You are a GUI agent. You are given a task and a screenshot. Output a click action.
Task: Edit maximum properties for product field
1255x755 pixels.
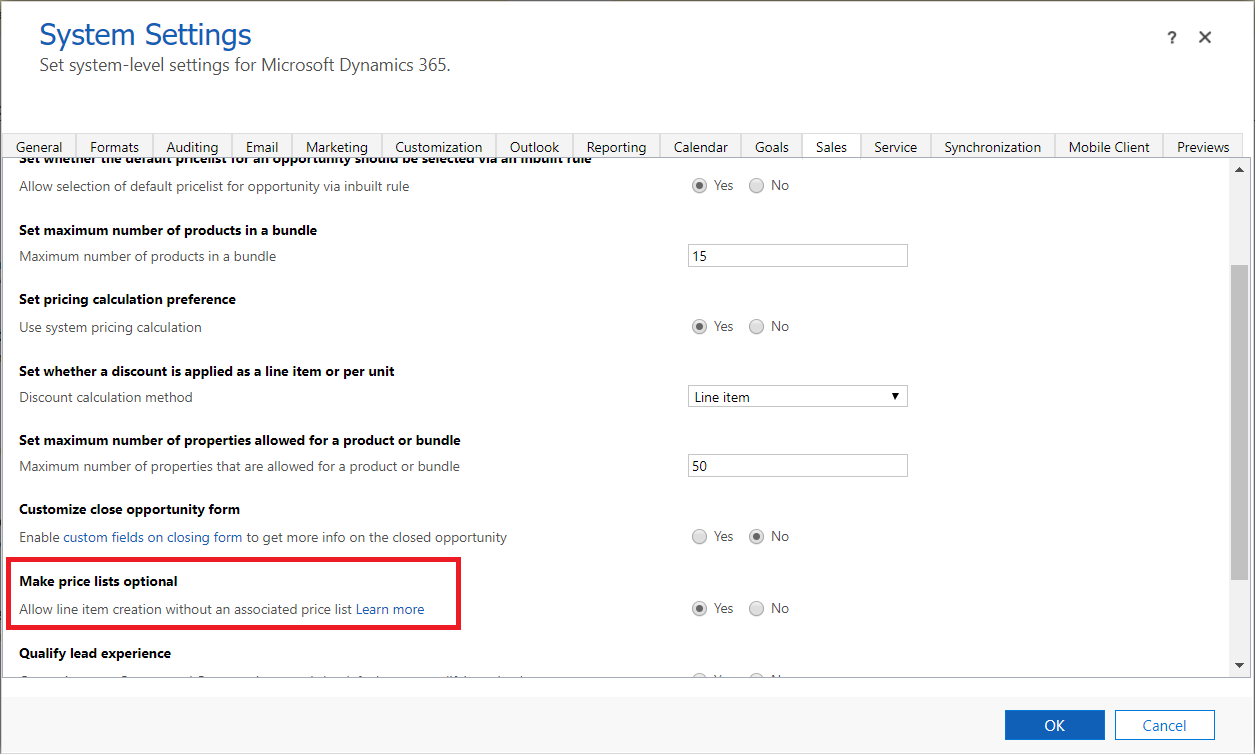point(798,466)
